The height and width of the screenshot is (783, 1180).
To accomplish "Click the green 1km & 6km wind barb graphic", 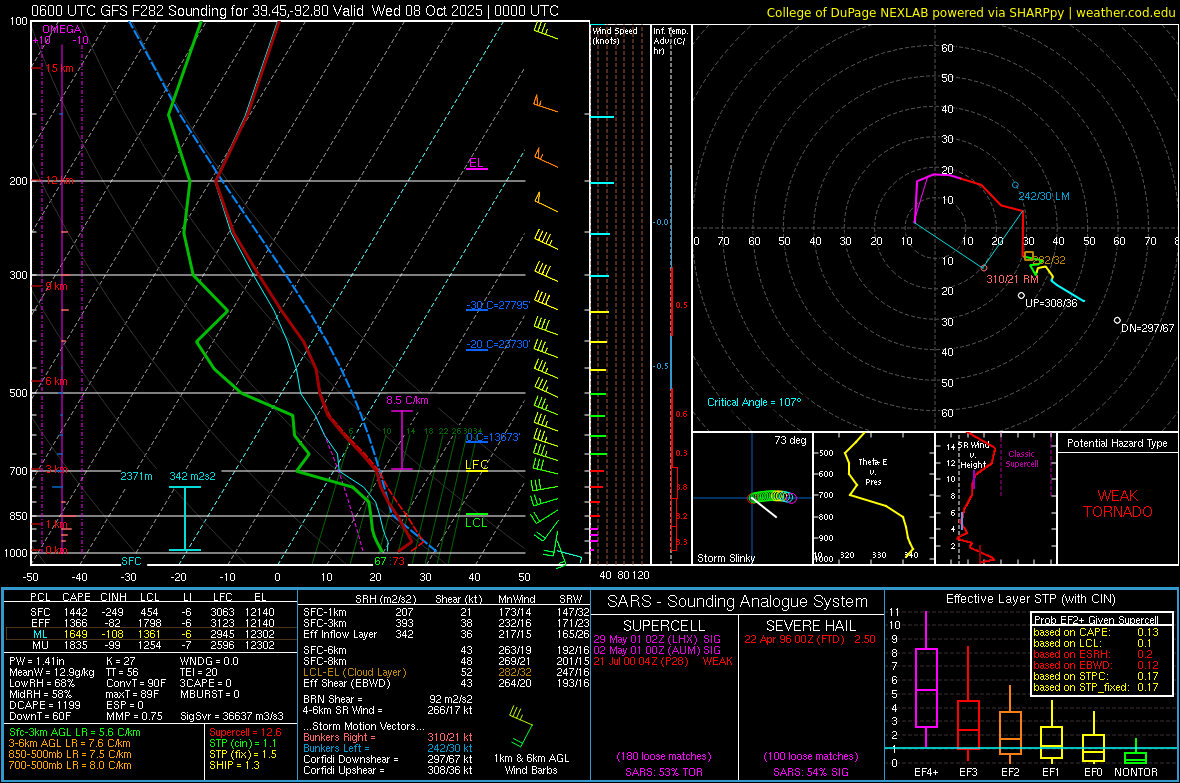I will (522, 725).
